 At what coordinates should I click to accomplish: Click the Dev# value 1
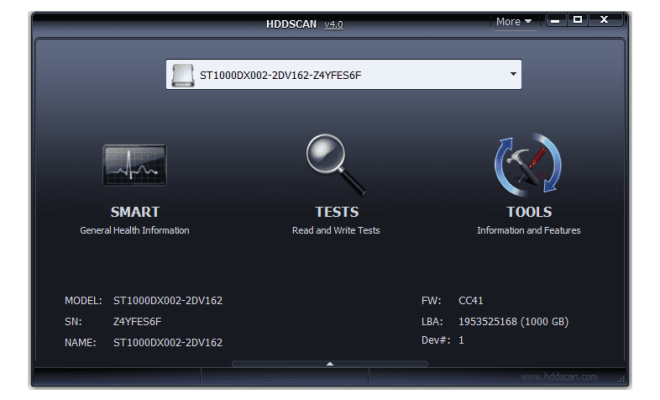point(461,340)
